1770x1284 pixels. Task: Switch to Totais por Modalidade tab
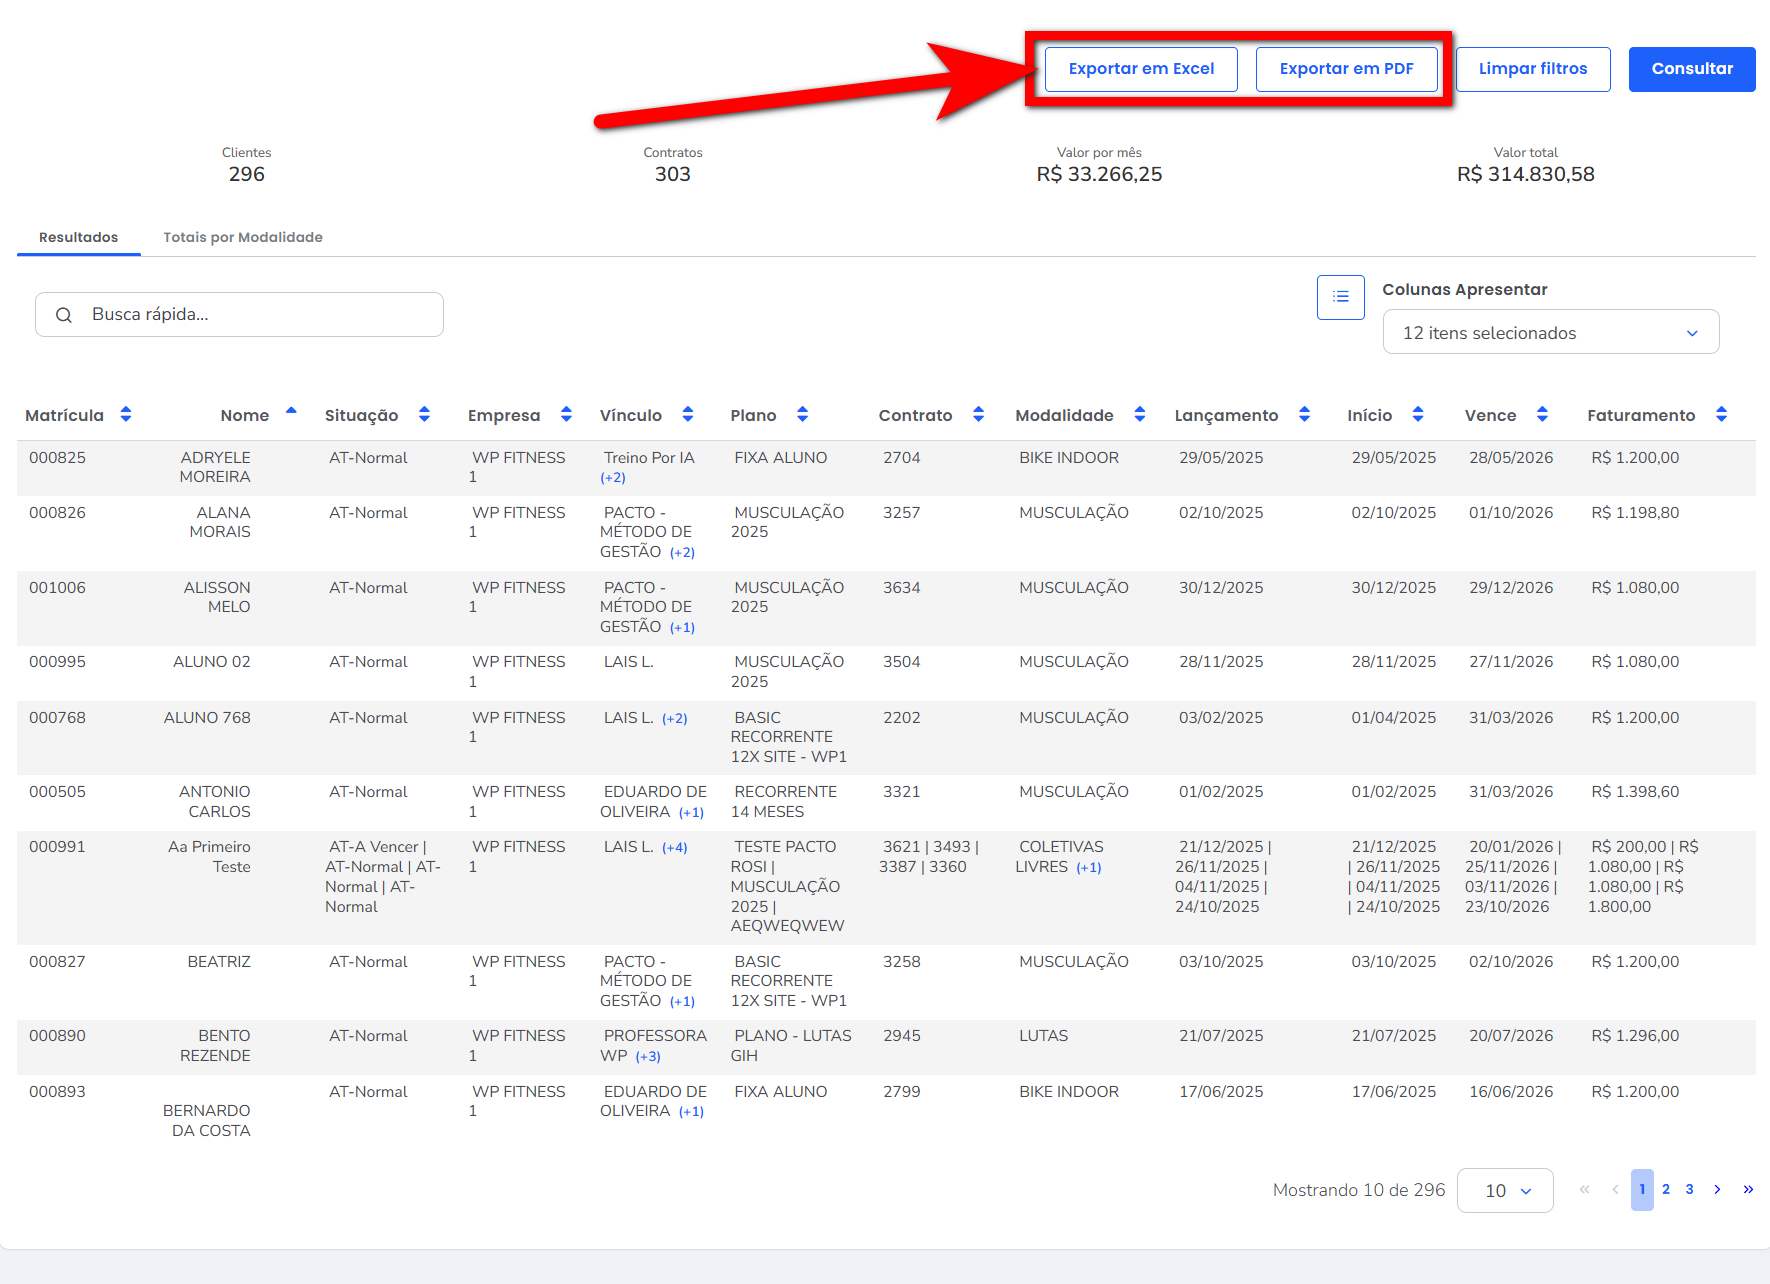click(243, 237)
